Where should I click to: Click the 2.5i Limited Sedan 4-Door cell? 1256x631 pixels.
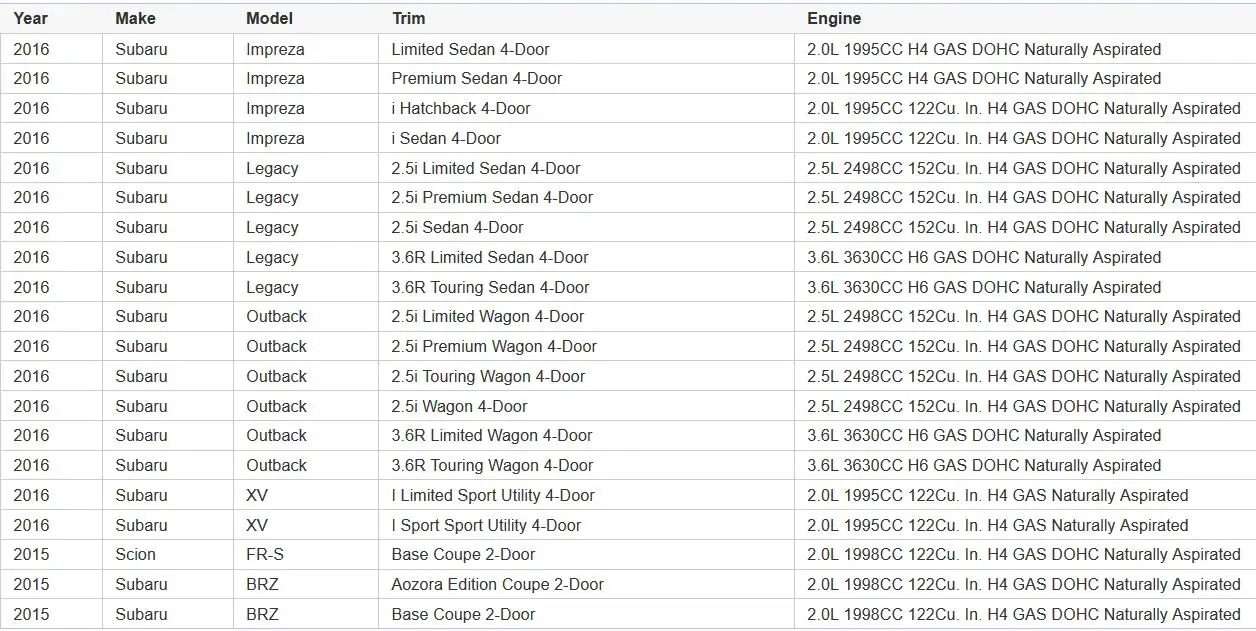[586, 168]
